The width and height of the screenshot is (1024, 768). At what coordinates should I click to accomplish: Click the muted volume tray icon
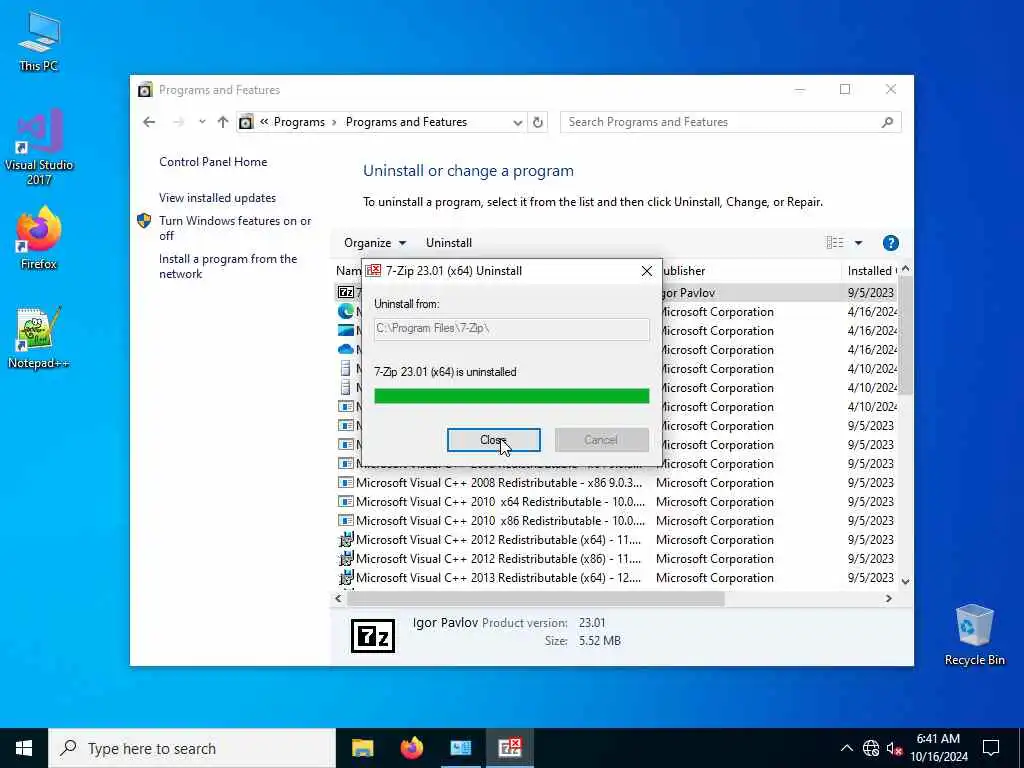coord(894,748)
